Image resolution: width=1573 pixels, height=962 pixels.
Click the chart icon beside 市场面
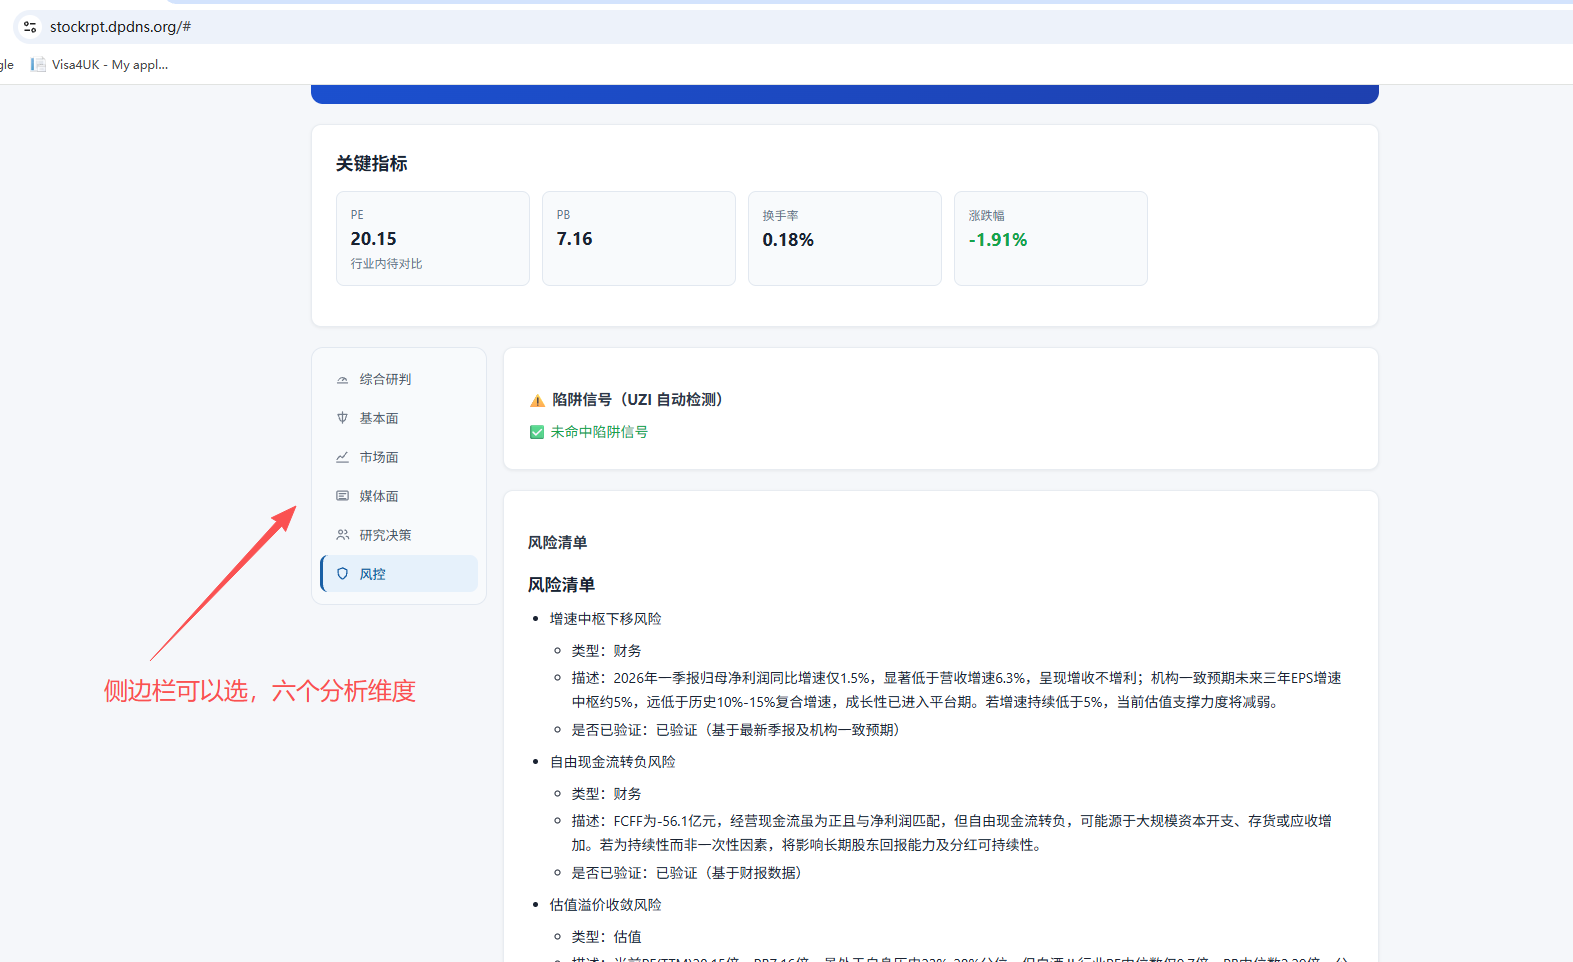tap(342, 457)
